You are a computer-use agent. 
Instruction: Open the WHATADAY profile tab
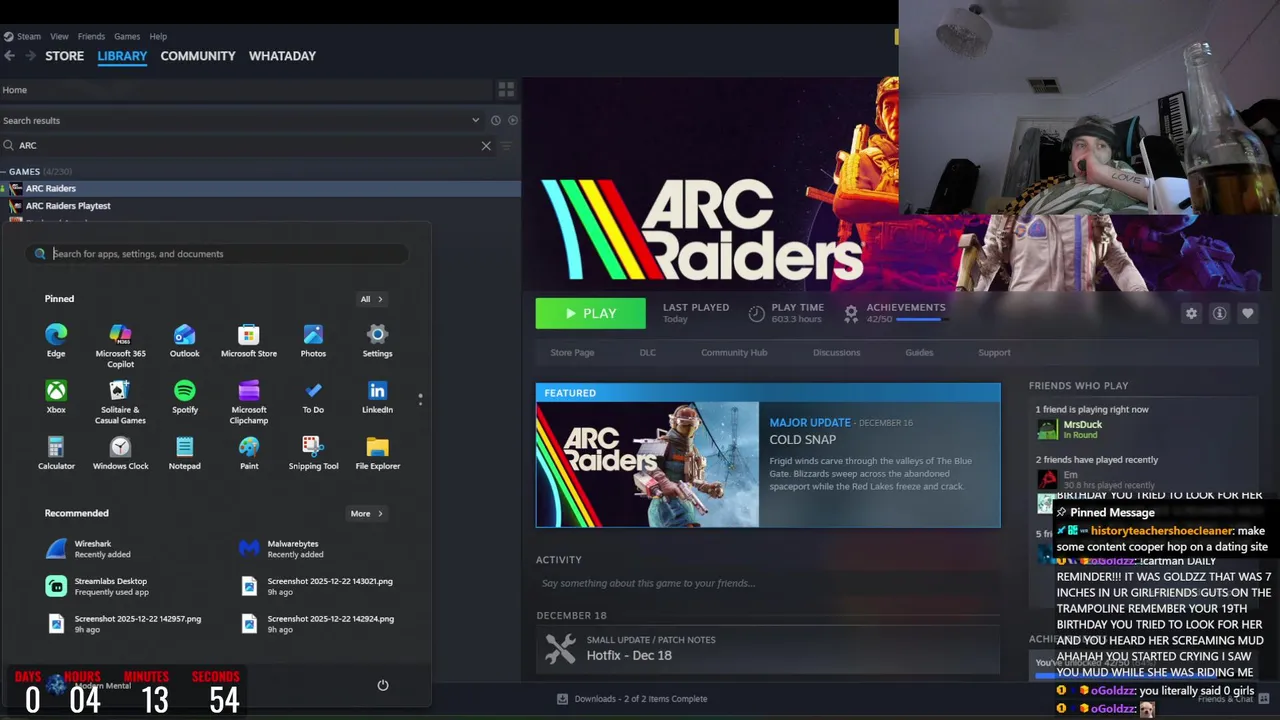(282, 56)
